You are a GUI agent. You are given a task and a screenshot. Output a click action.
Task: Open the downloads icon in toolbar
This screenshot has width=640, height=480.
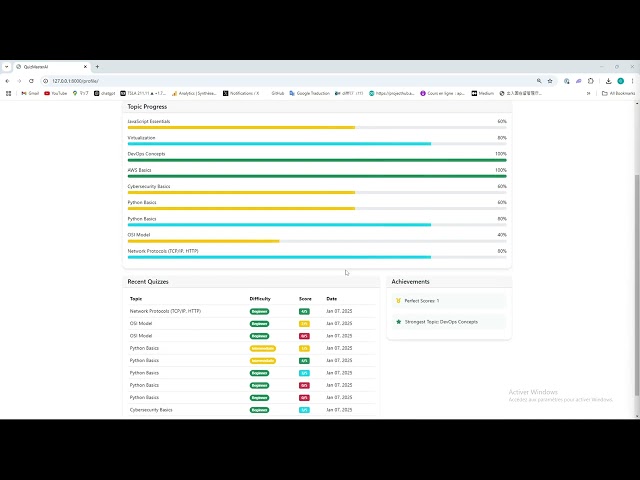pos(608,81)
